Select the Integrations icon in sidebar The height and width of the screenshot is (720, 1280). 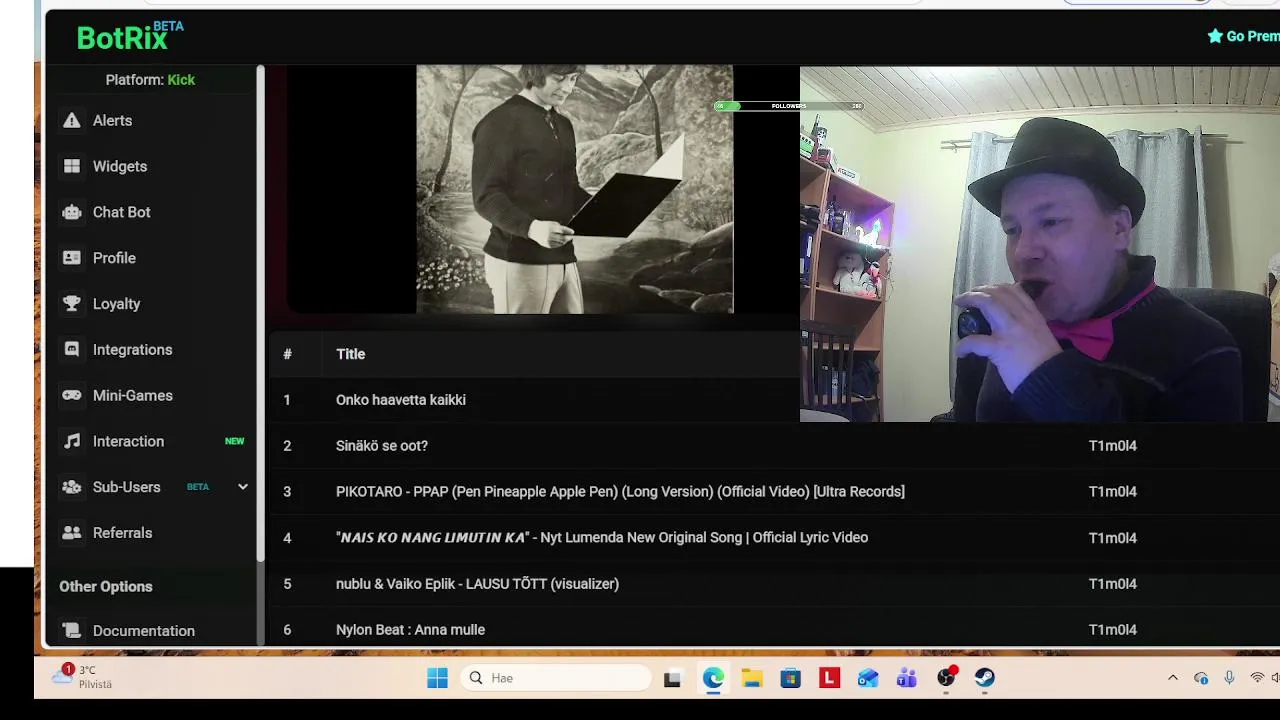[x=71, y=350]
